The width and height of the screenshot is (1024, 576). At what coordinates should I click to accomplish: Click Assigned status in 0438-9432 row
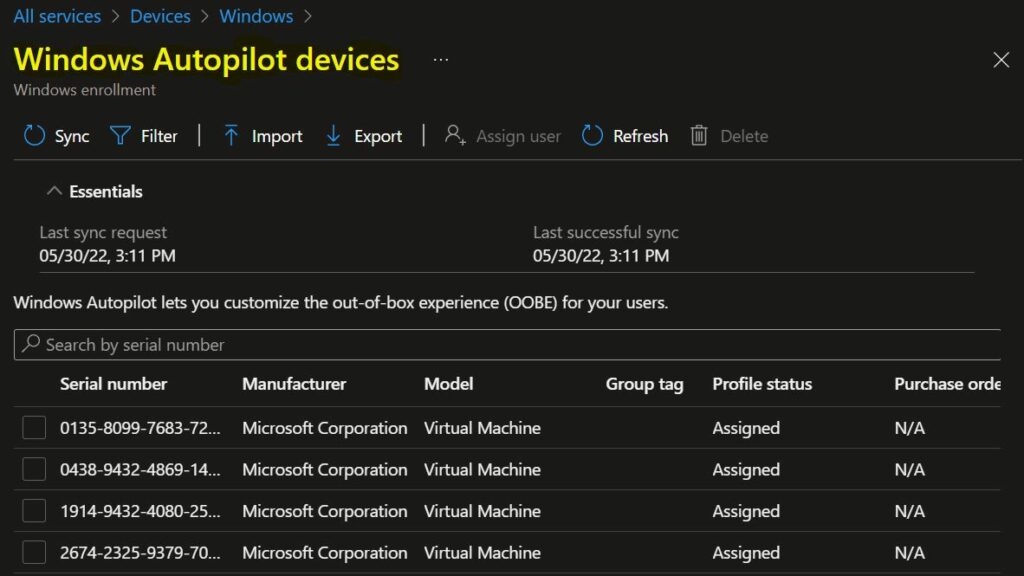click(x=746, y=470)
